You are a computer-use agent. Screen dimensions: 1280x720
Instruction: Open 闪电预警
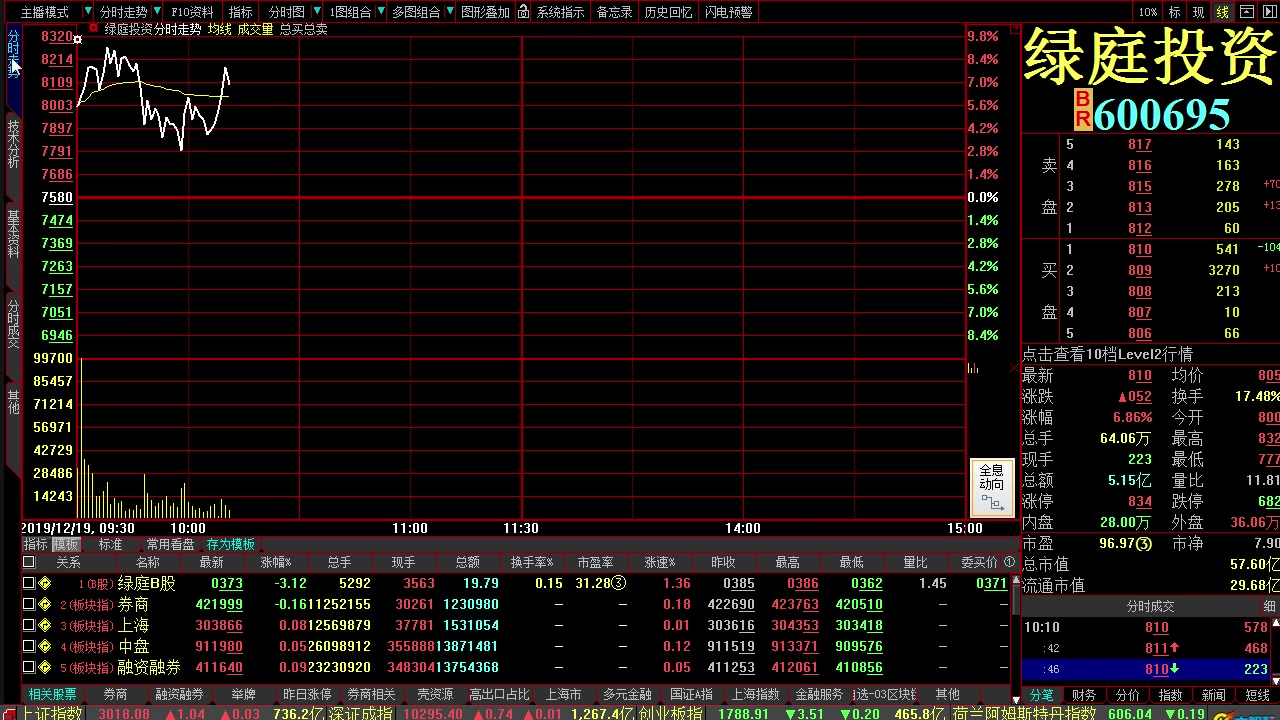(x=728, y=12)
